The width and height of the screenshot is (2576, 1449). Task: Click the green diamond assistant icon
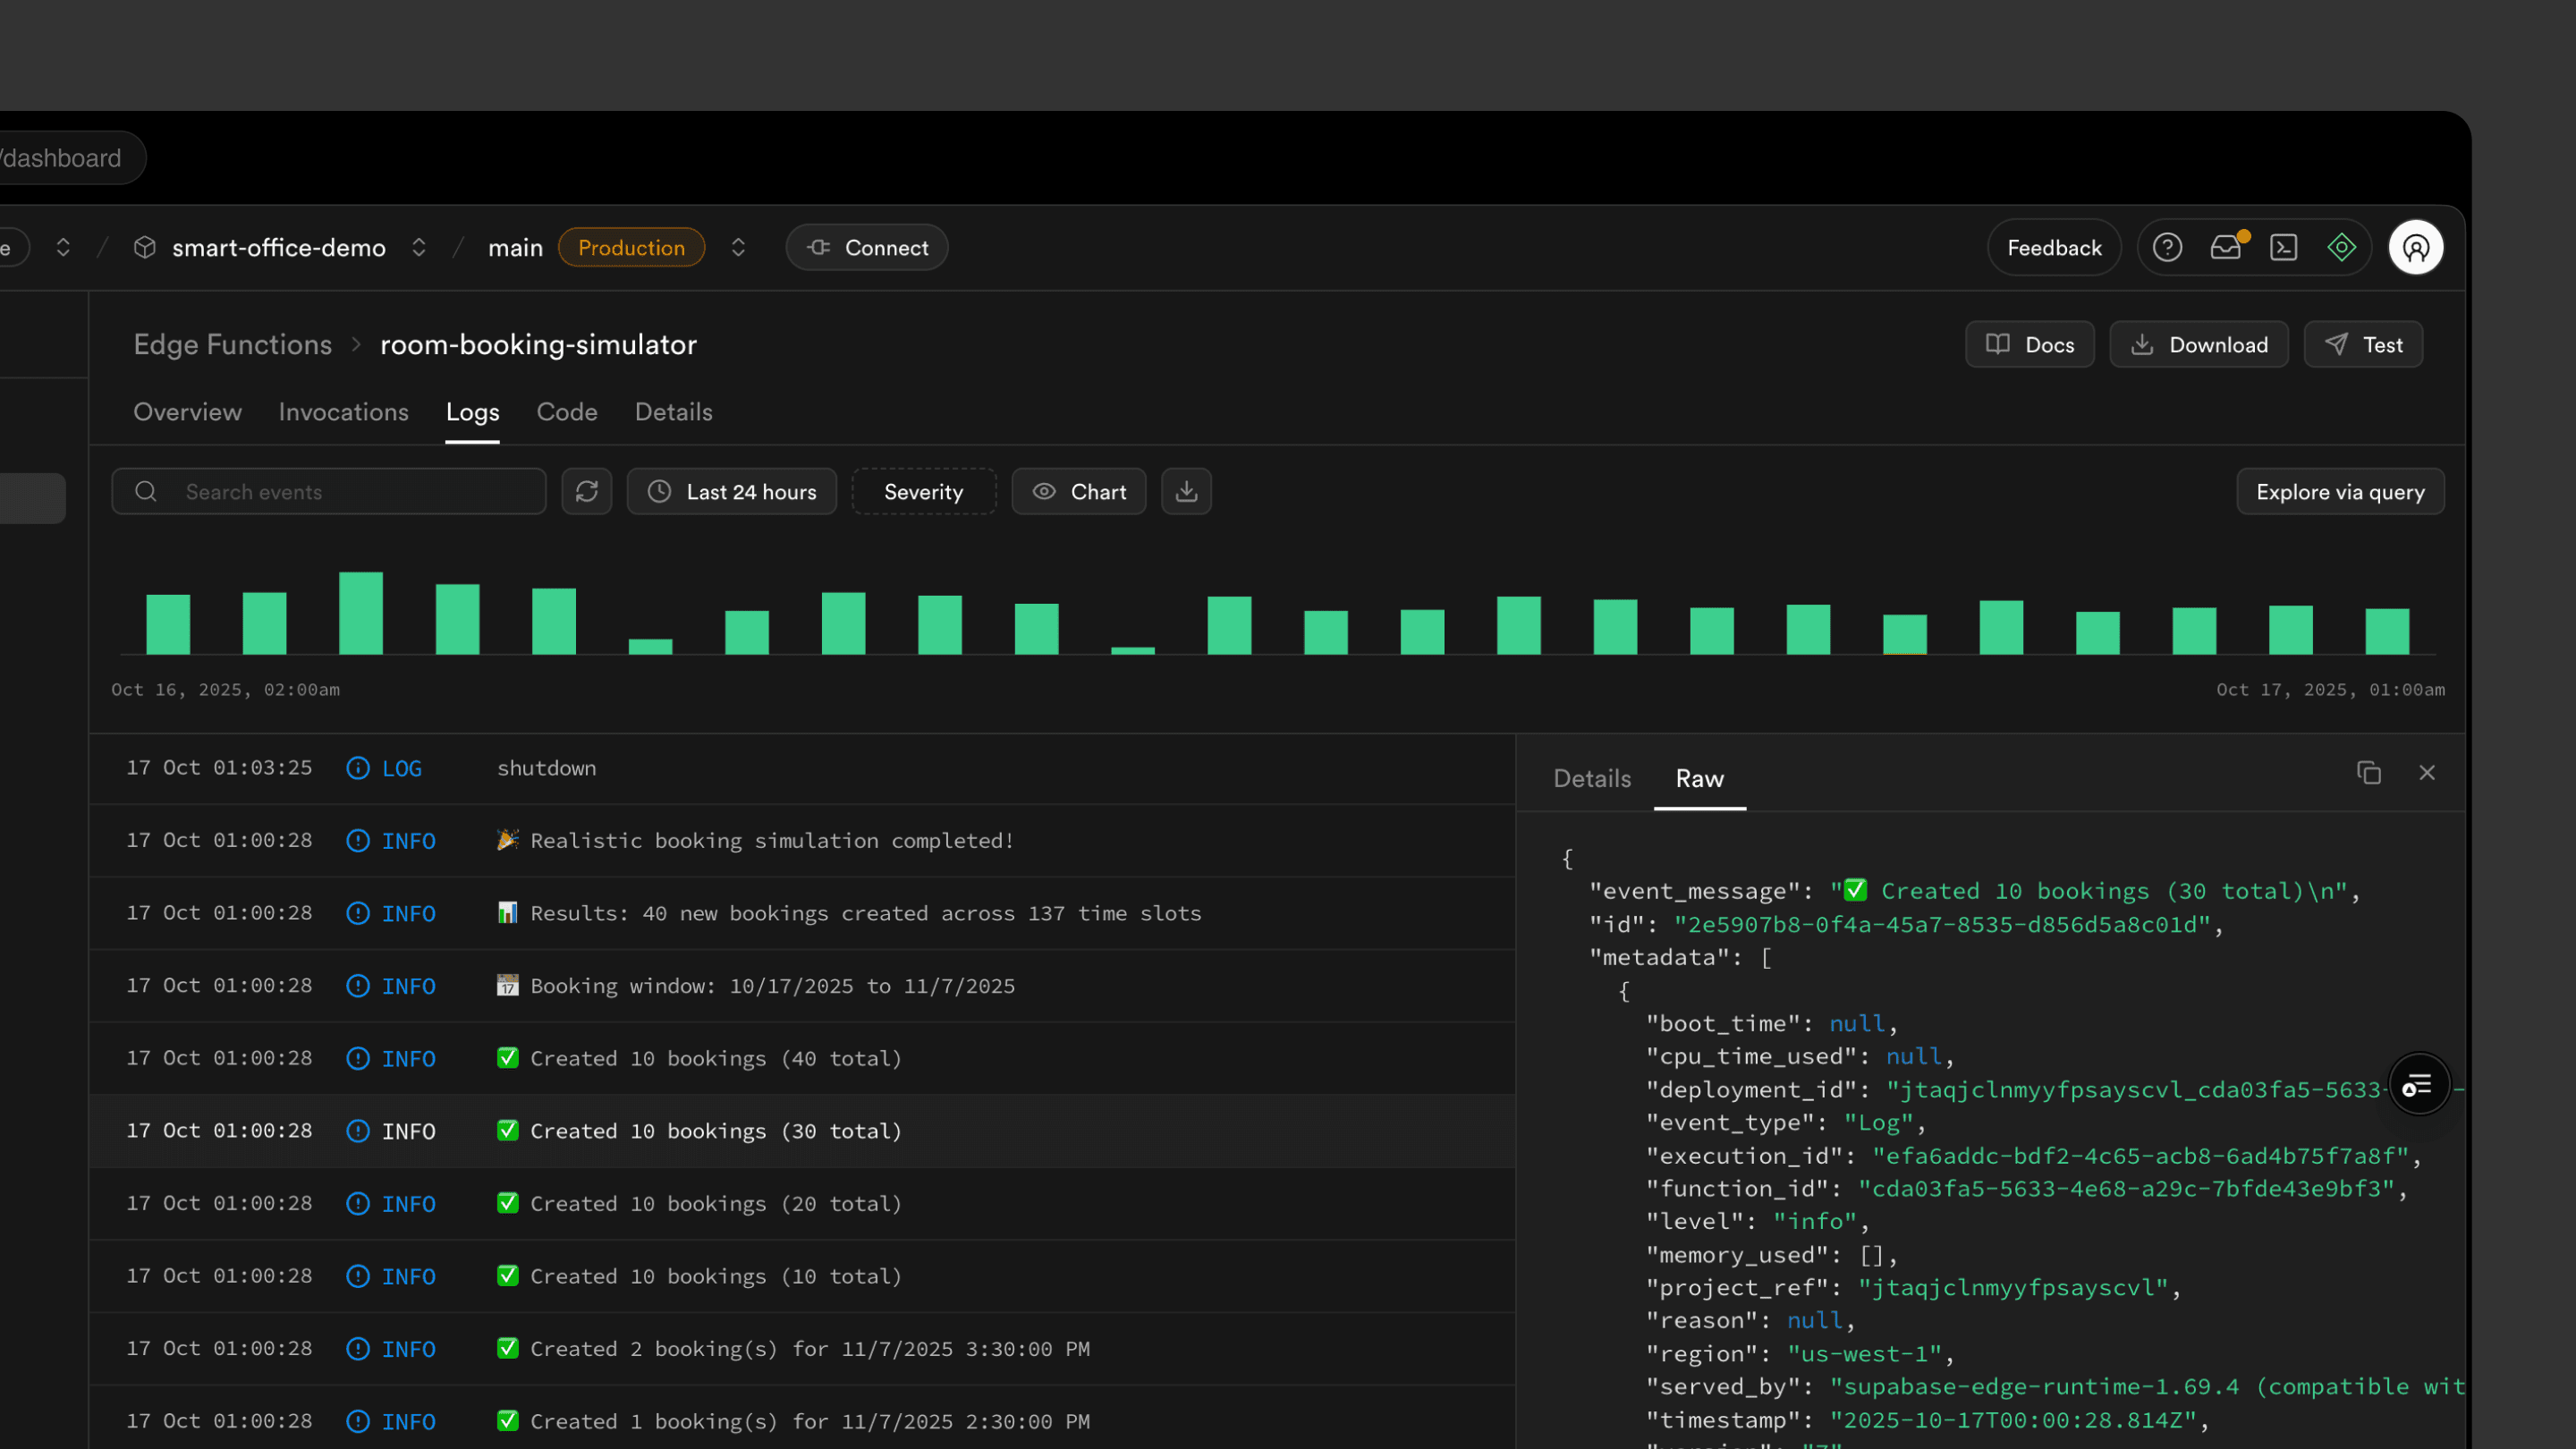(2342, 247)
